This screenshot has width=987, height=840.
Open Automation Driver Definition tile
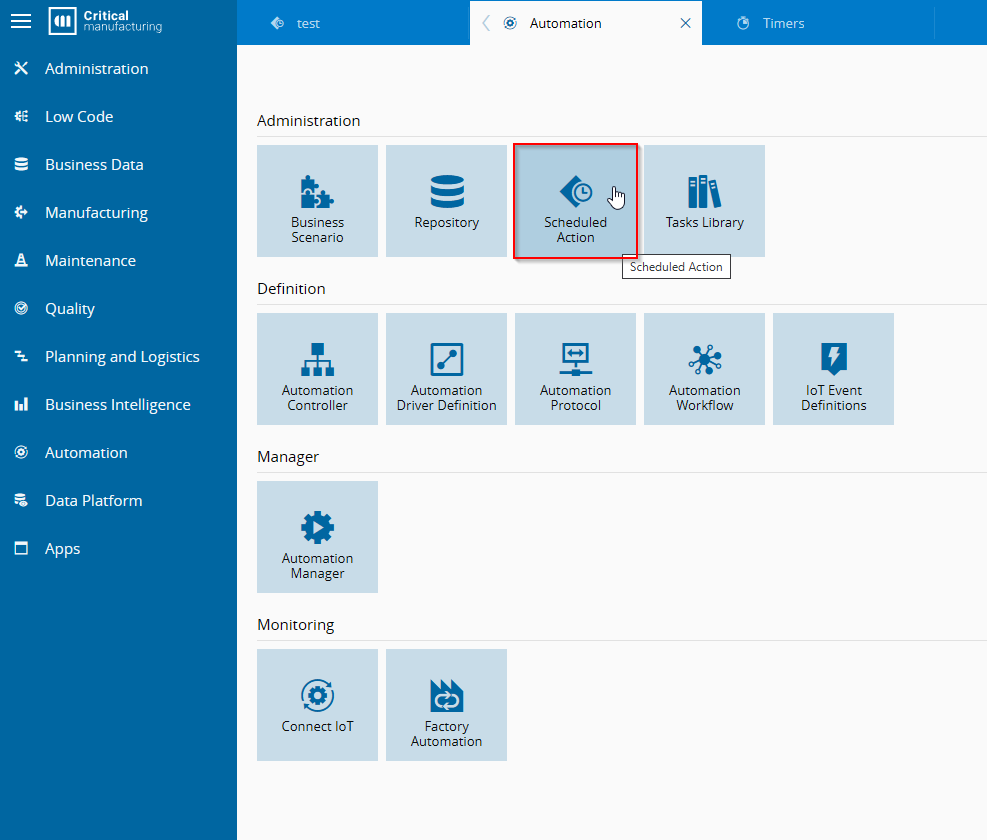pyautogui.click(x=446, y=369)
